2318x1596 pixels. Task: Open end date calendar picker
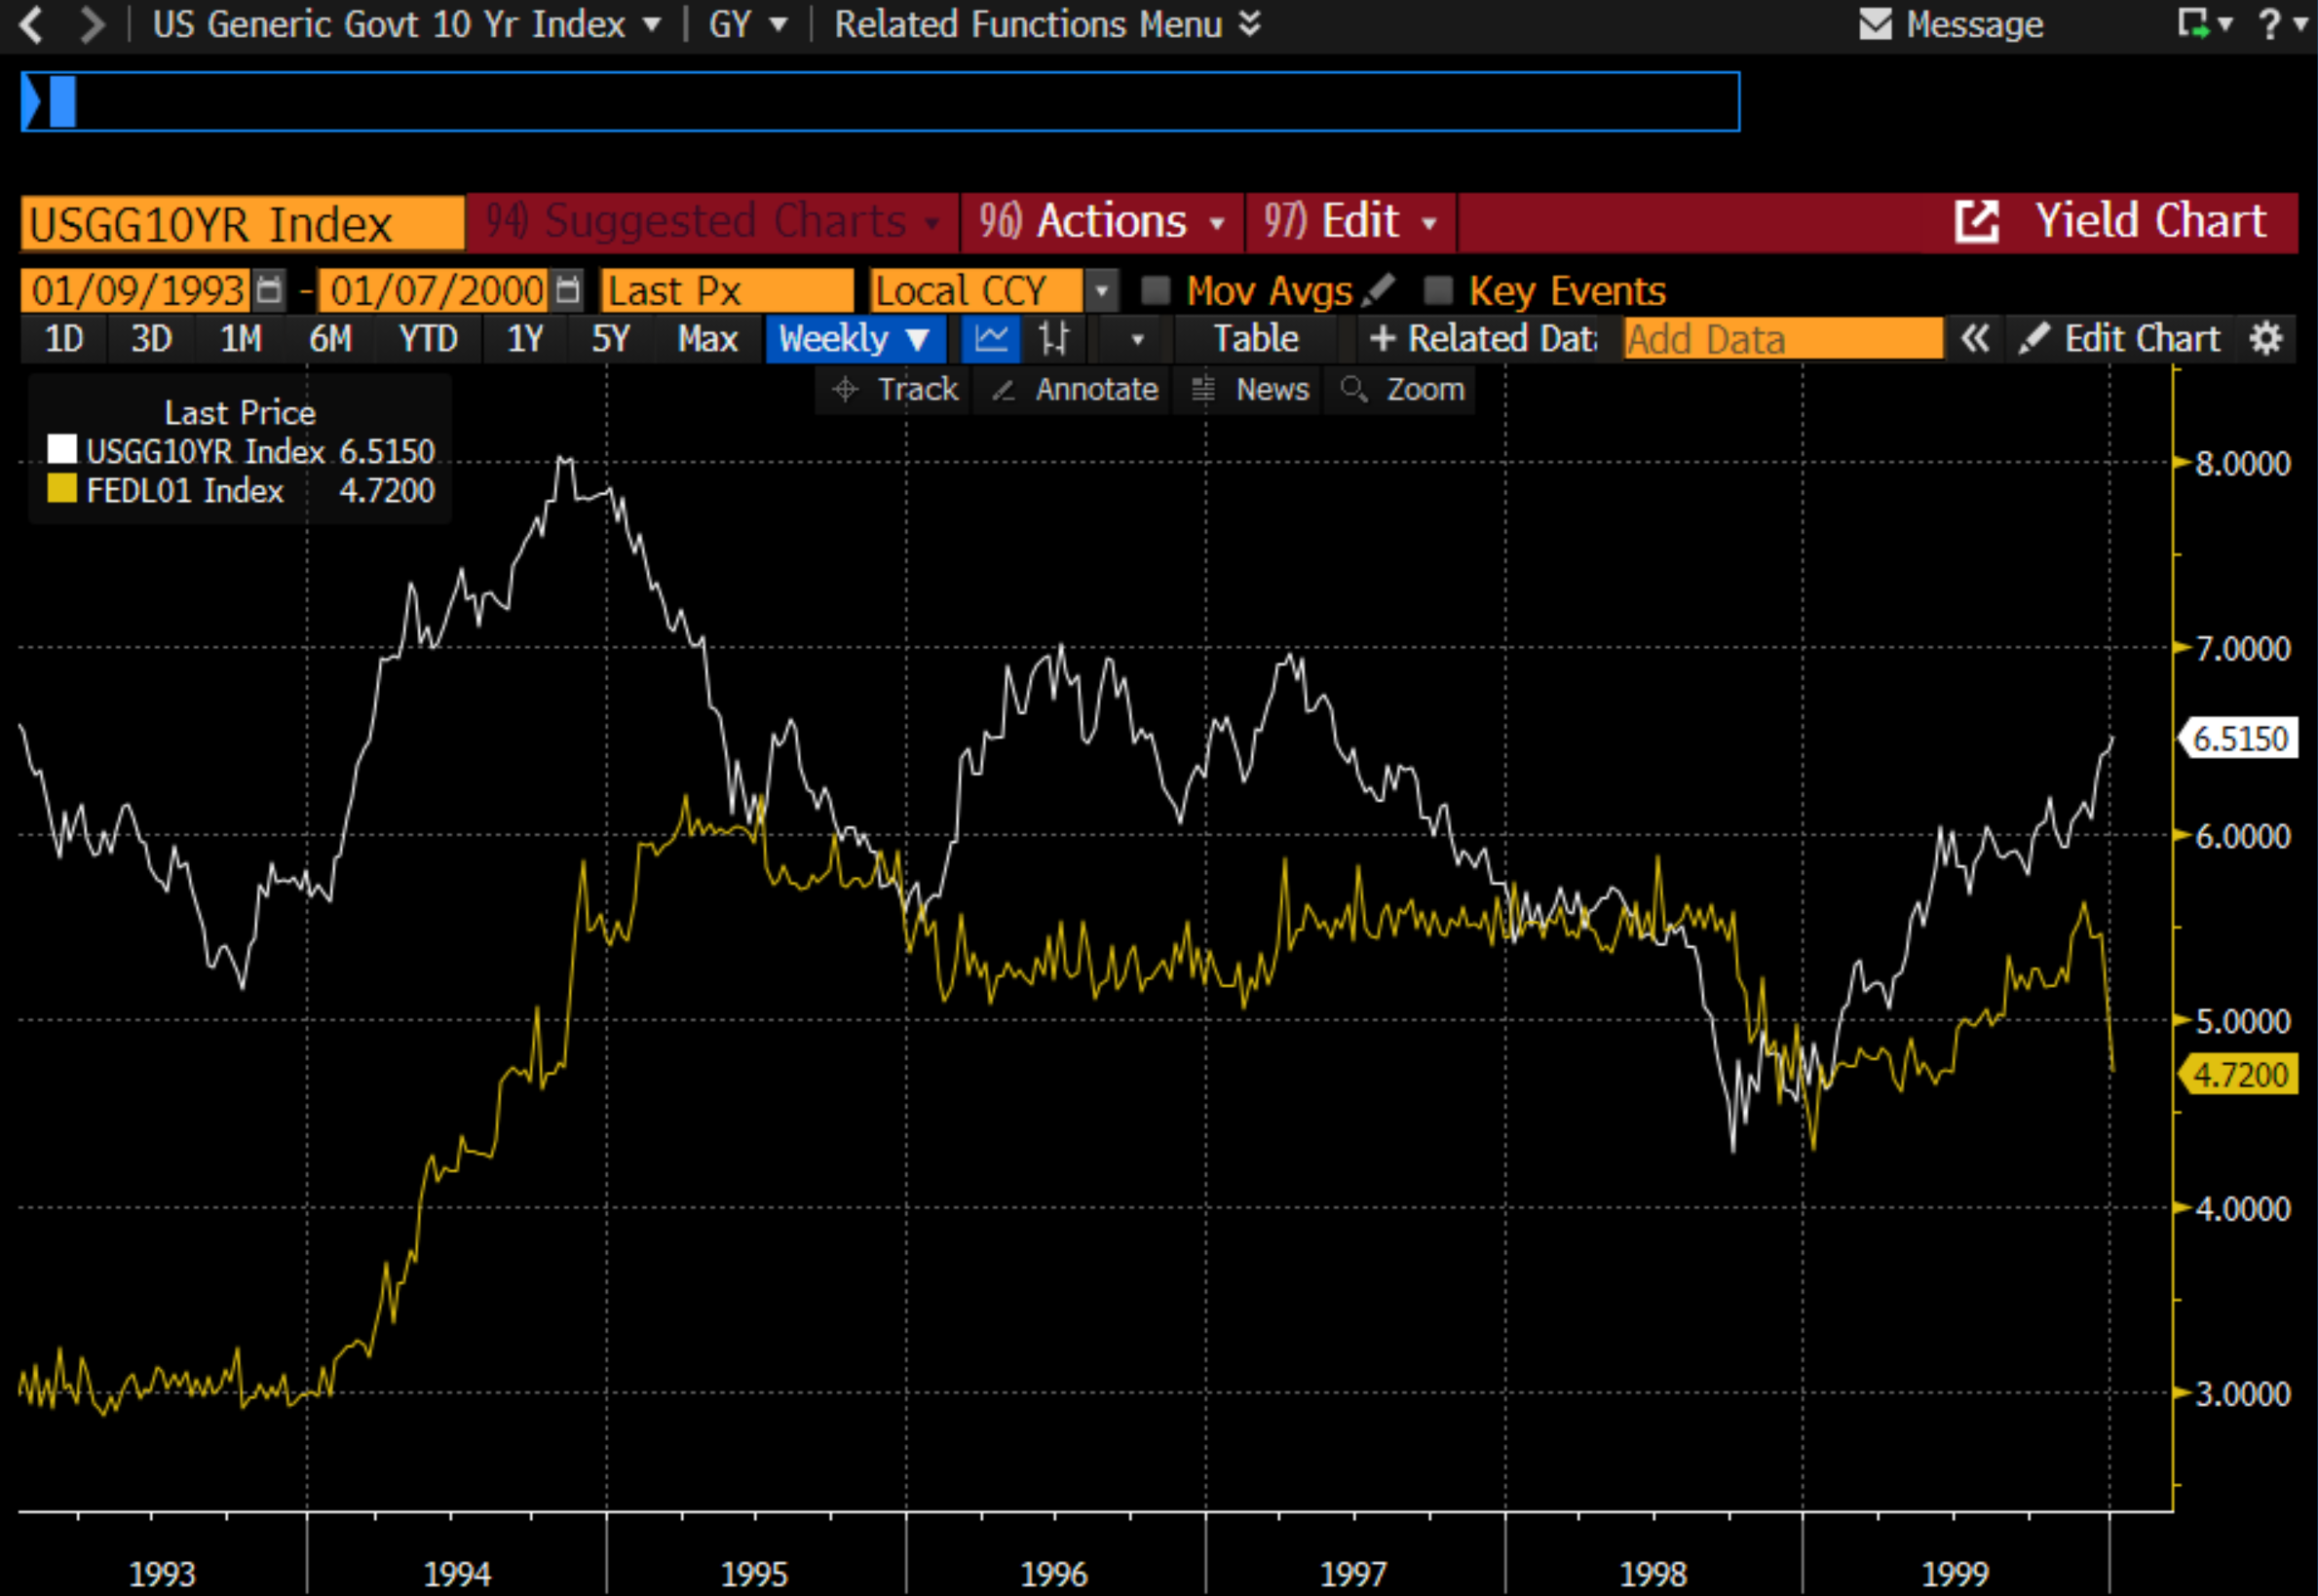pos(567,291)
